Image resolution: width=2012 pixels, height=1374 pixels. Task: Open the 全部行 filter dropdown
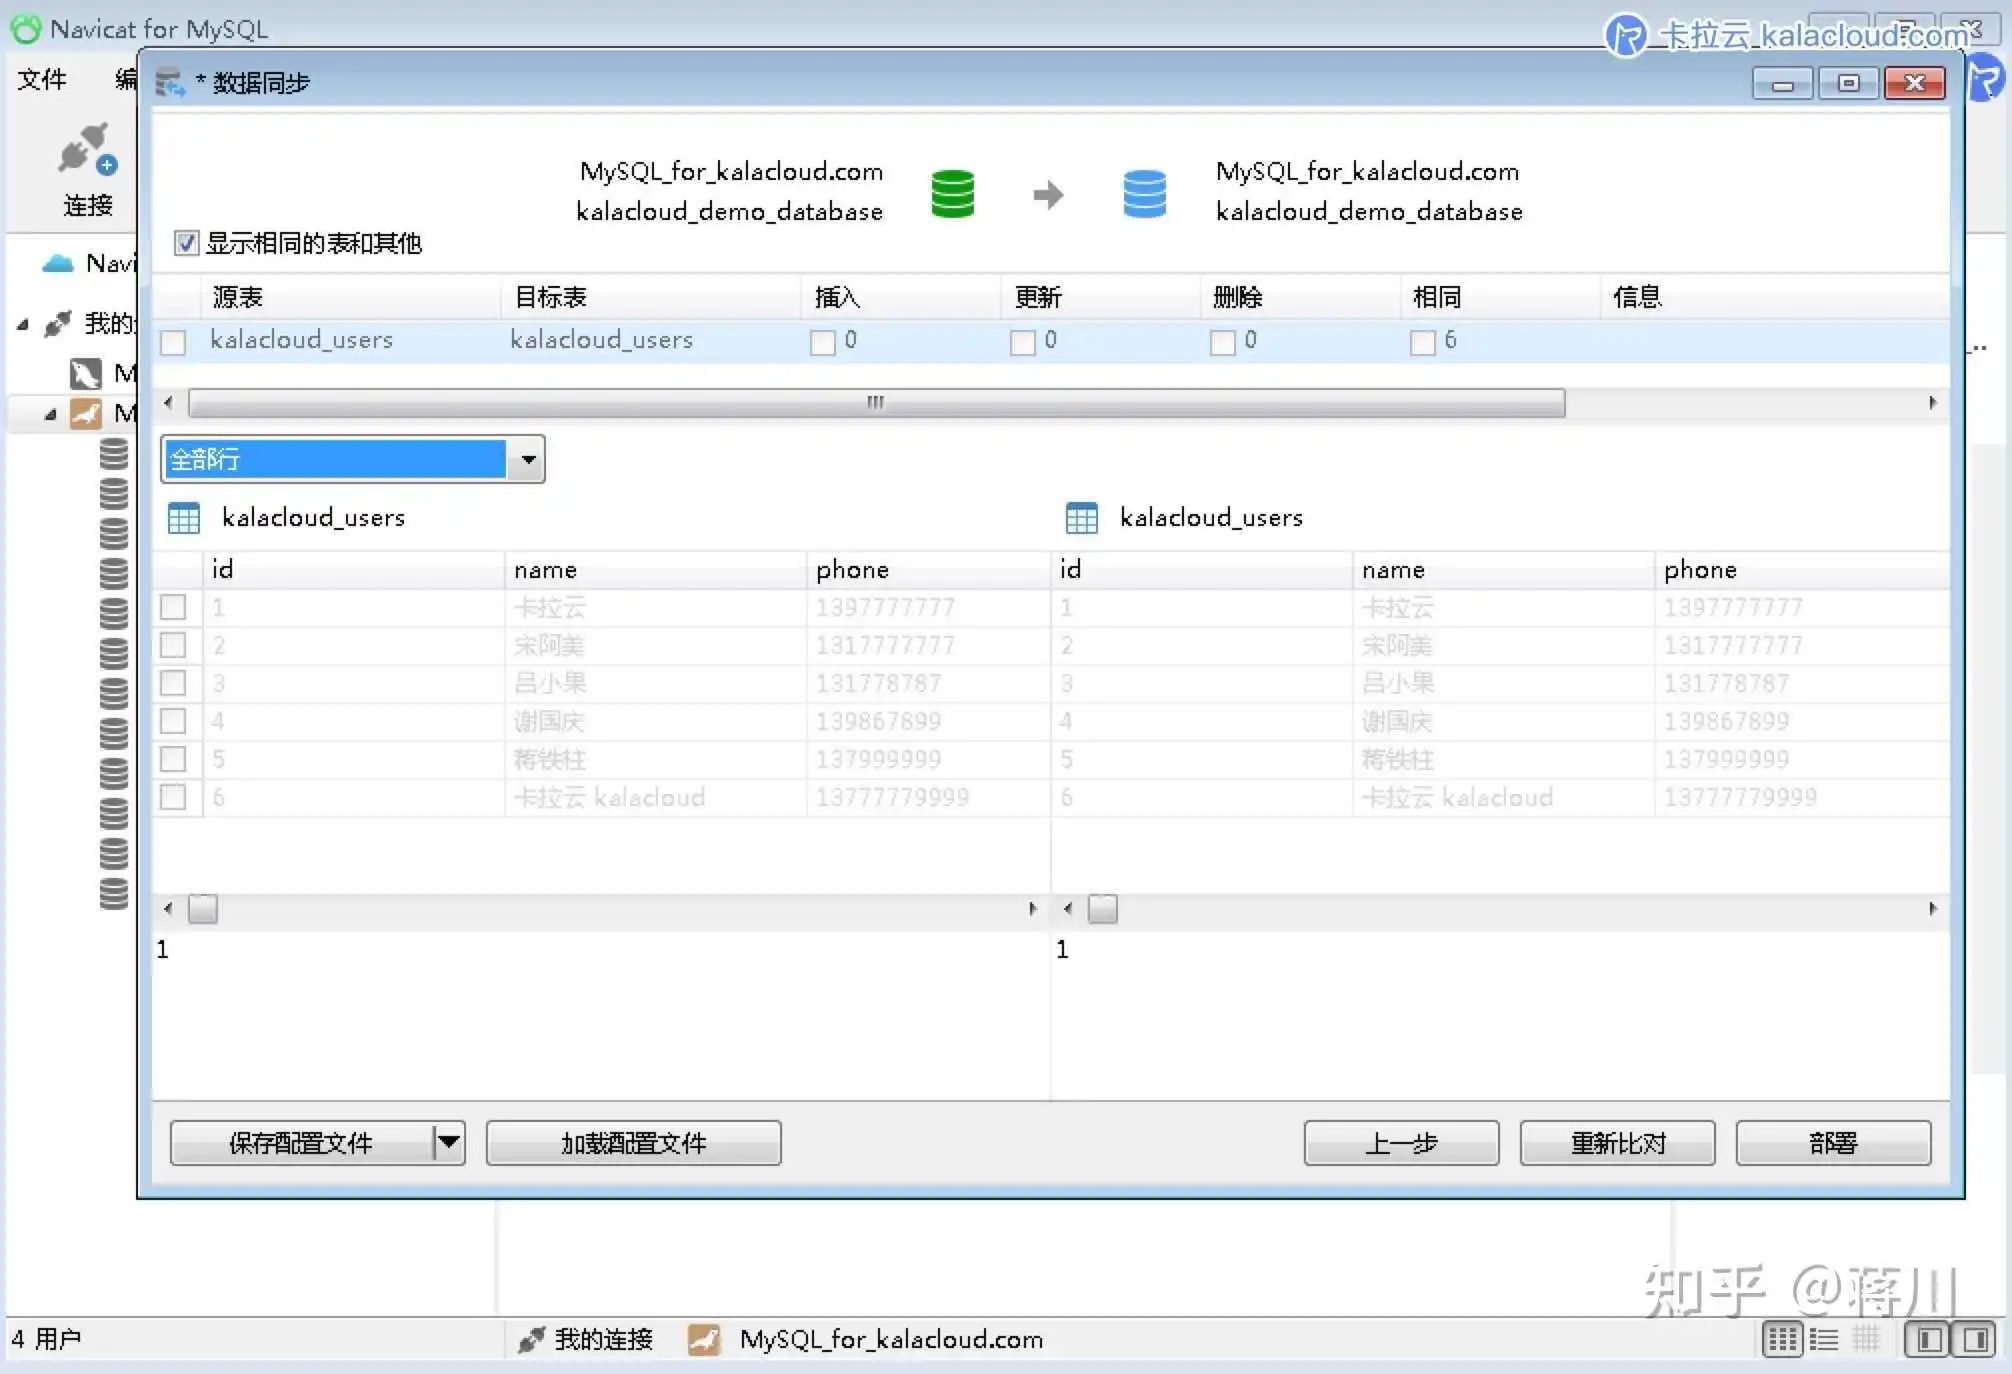[527, 460]
